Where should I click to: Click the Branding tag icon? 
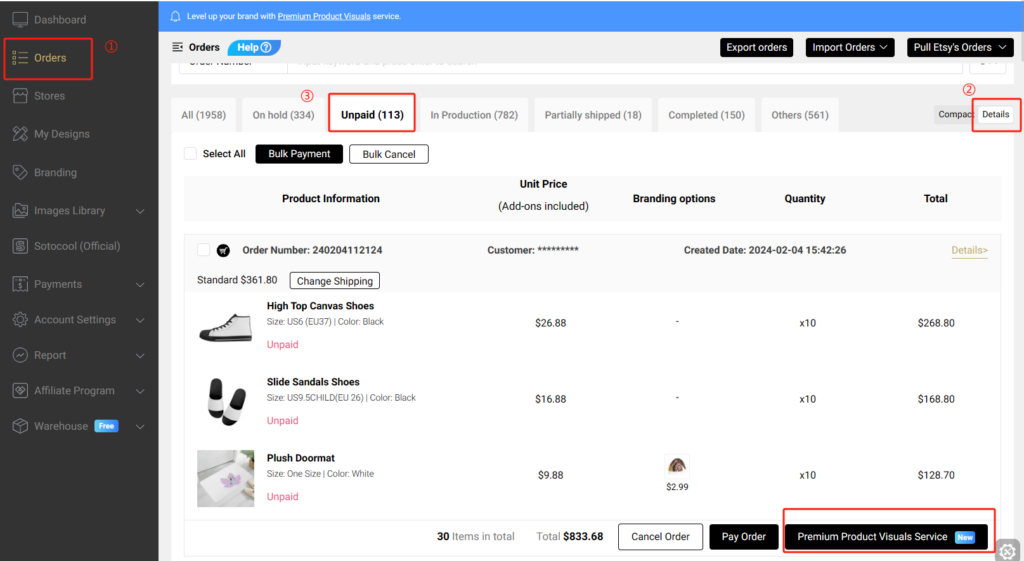[x=20, y=172]
